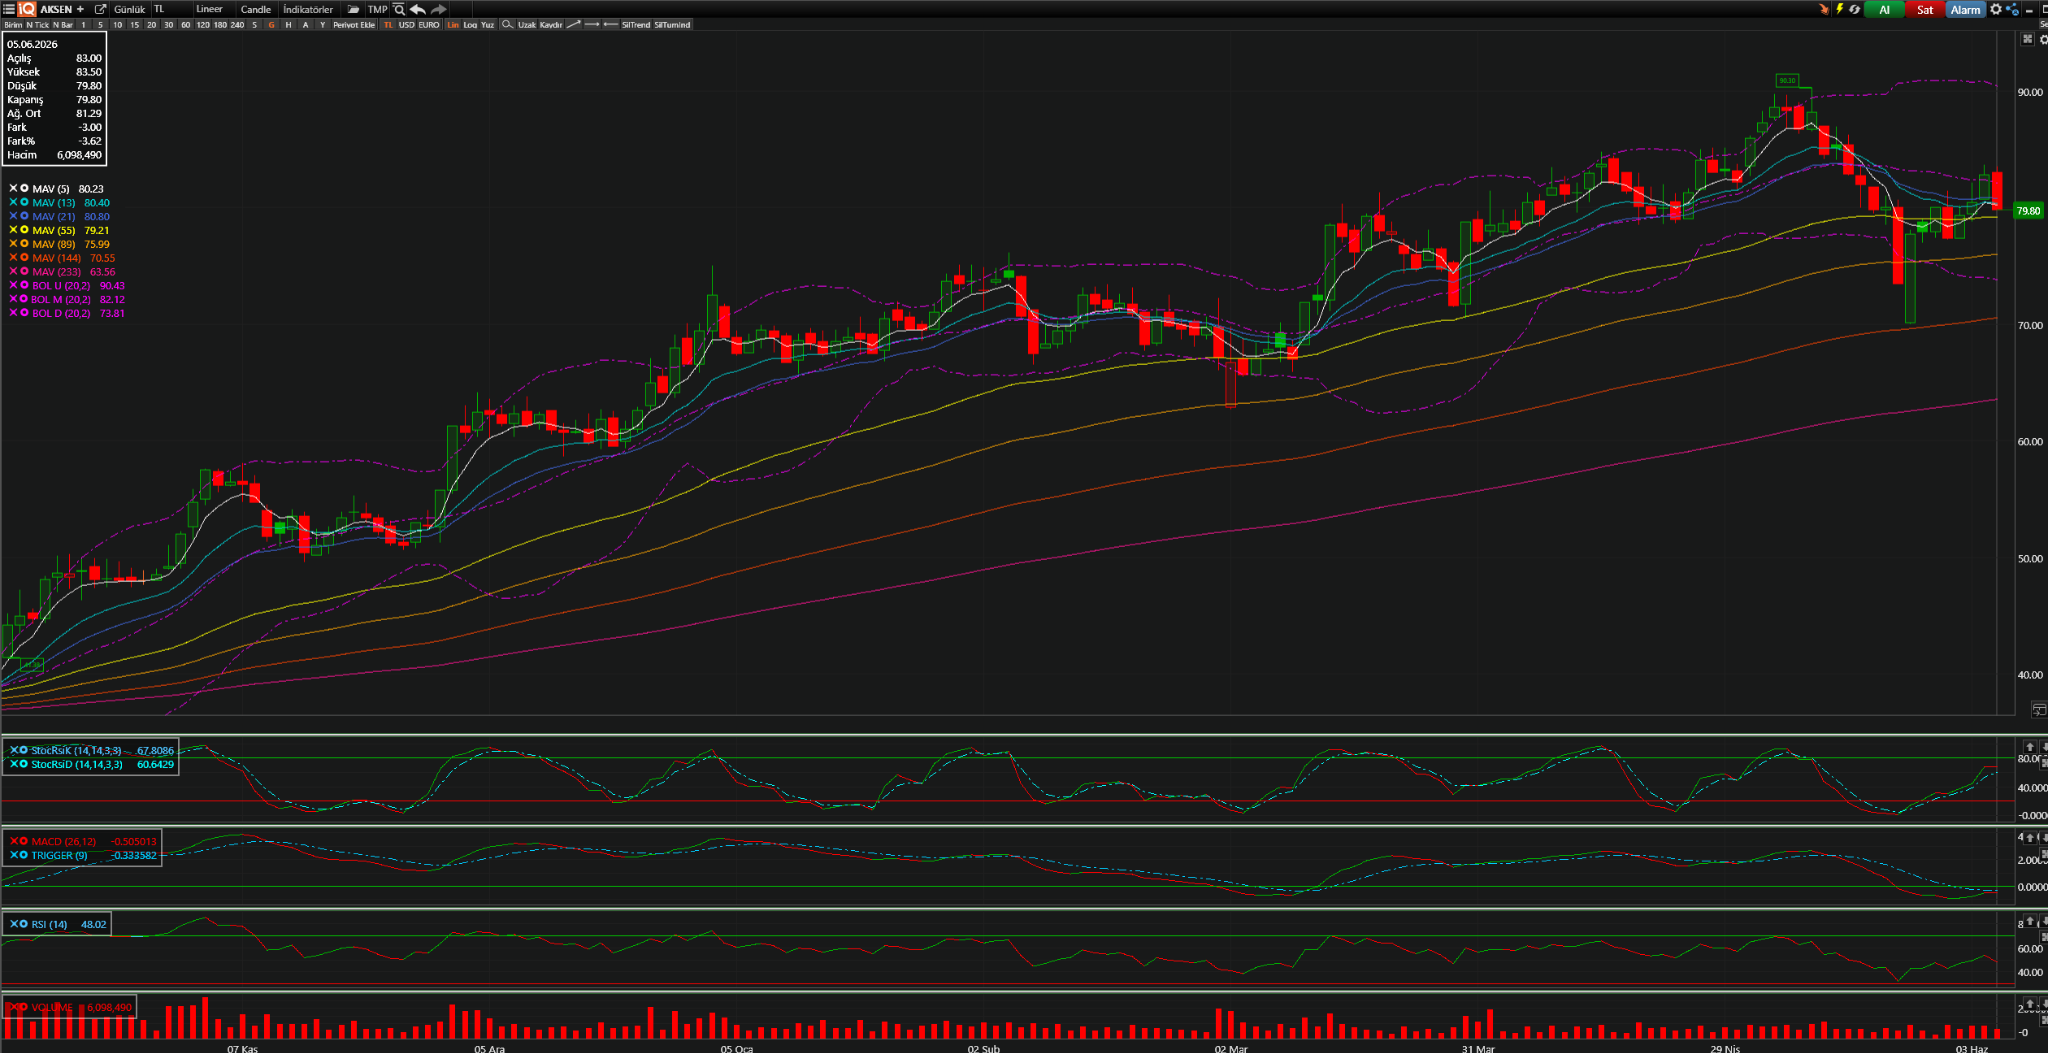The image size is (2048, 1053).
Task: Click the TMP template button
Action: 377,9
